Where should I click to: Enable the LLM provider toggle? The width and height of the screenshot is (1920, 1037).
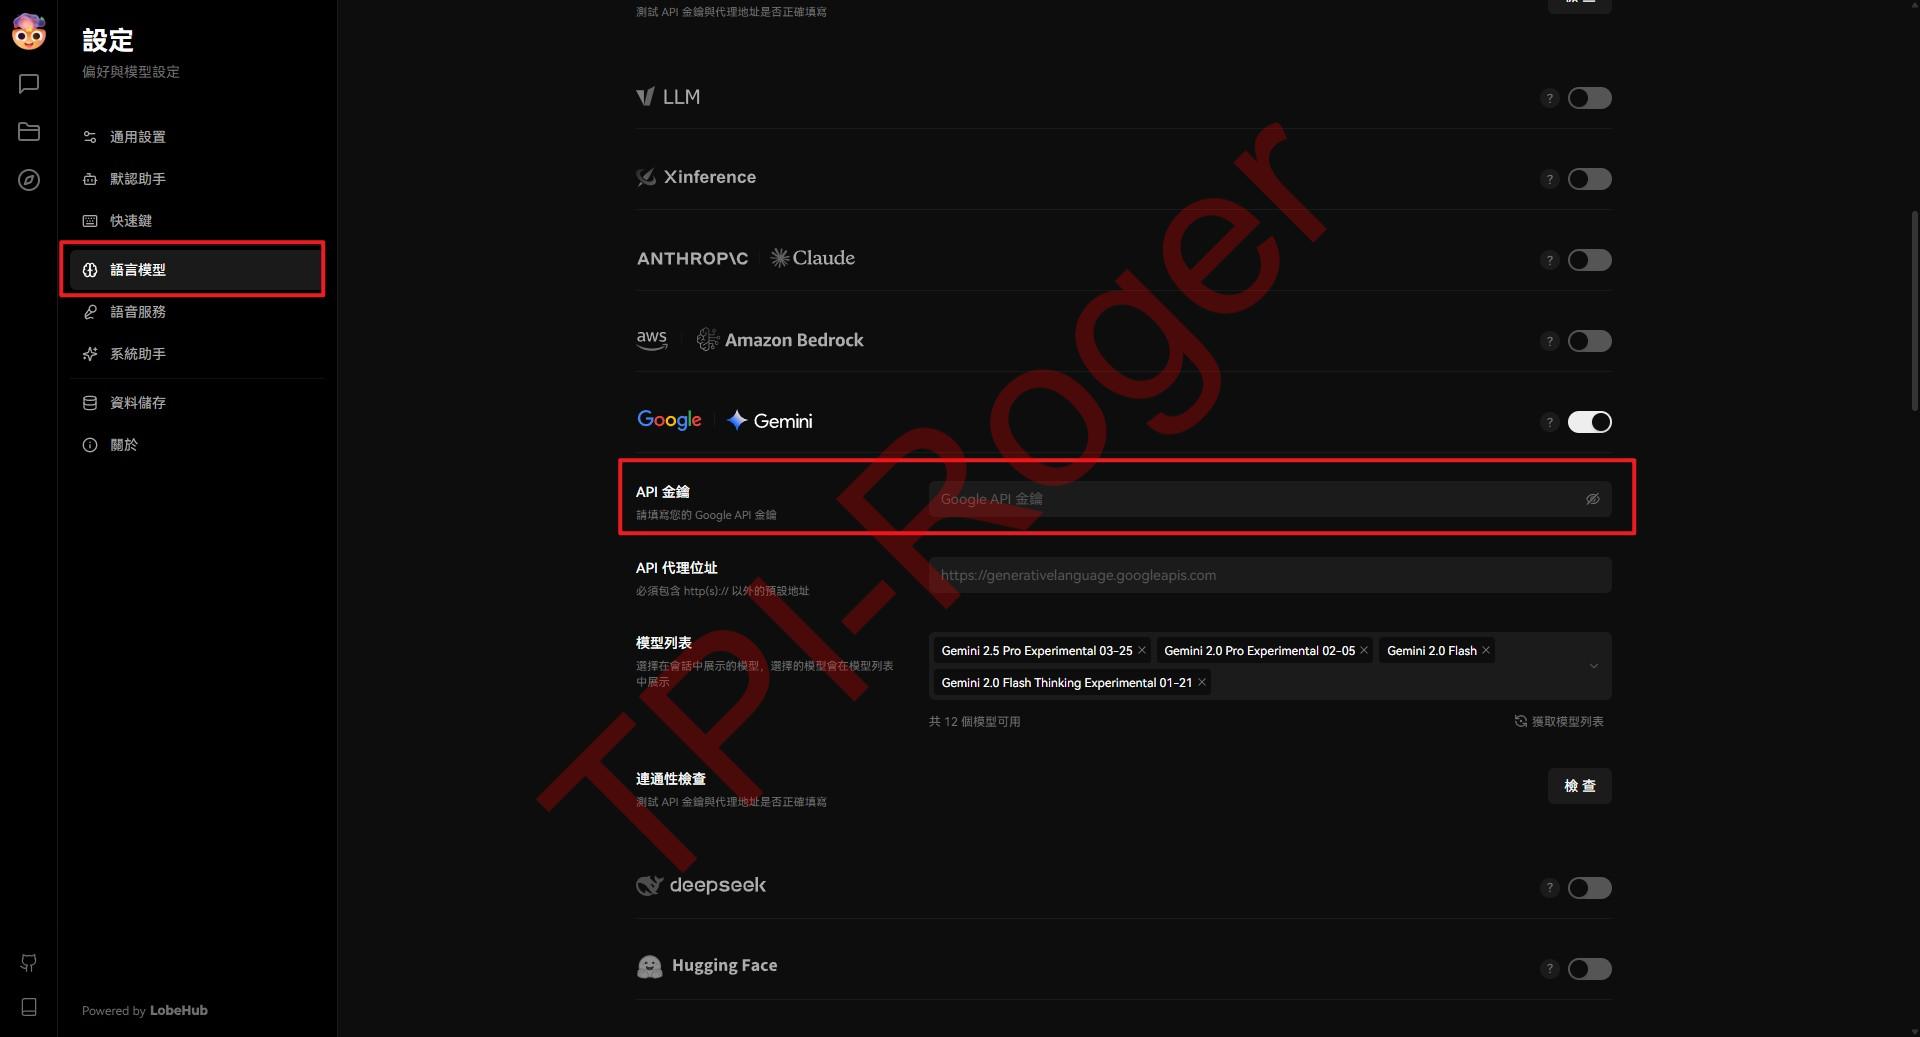[1589, 98]
